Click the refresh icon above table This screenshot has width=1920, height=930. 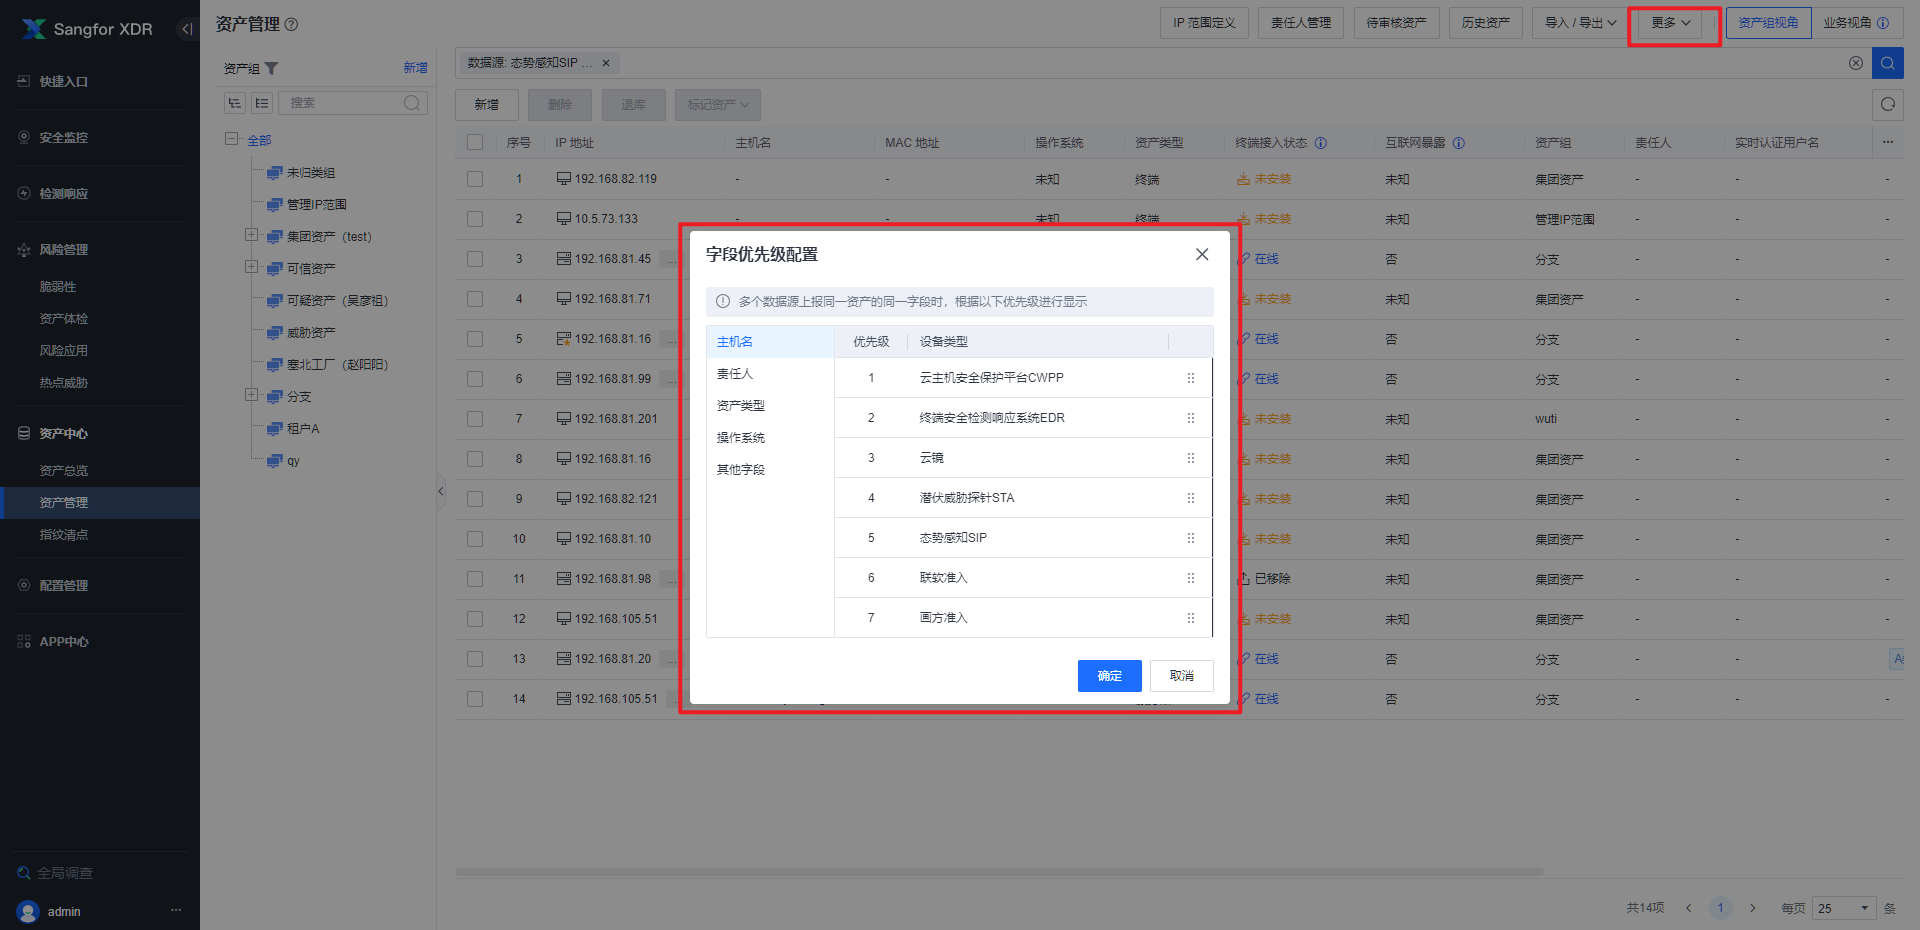pyautogui.click(x=1887, y=104)
